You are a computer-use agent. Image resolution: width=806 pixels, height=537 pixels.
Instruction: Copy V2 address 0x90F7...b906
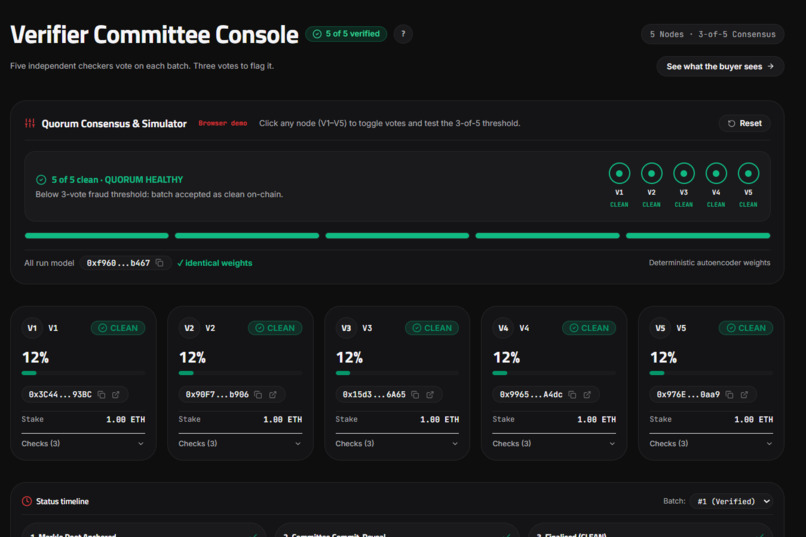259,395
